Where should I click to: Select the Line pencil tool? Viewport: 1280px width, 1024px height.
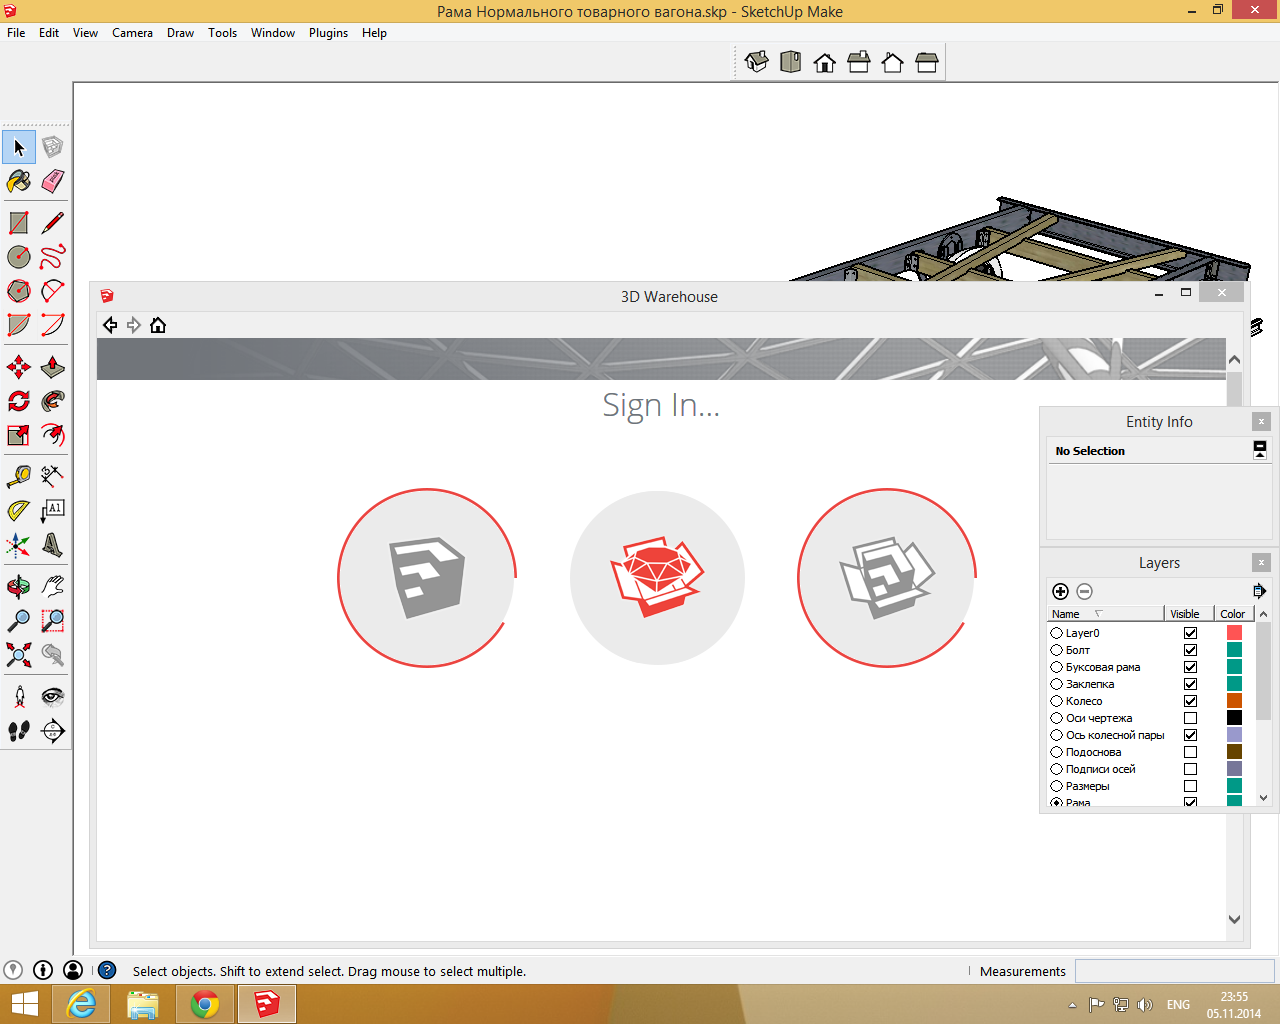(53, 223)
